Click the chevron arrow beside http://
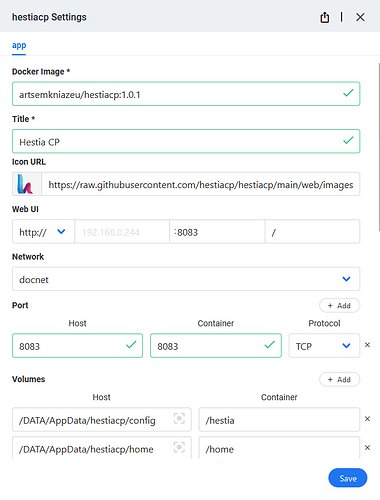This screenshot has height=500, width=380. tap(61, 231)
